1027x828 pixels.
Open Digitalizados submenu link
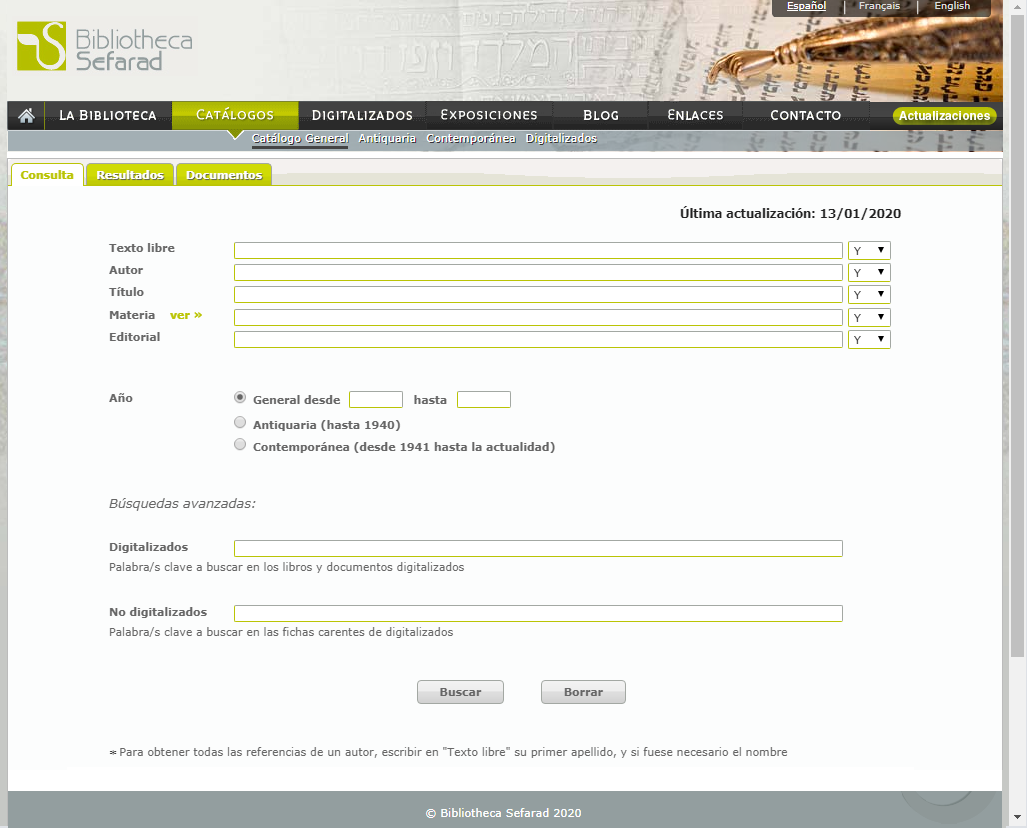point(561,138)
